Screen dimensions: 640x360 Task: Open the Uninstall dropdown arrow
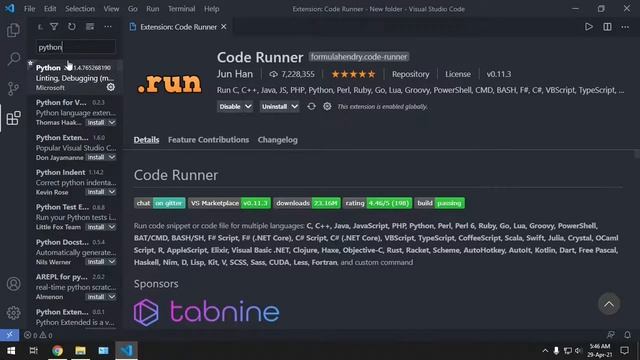point(294,107)
